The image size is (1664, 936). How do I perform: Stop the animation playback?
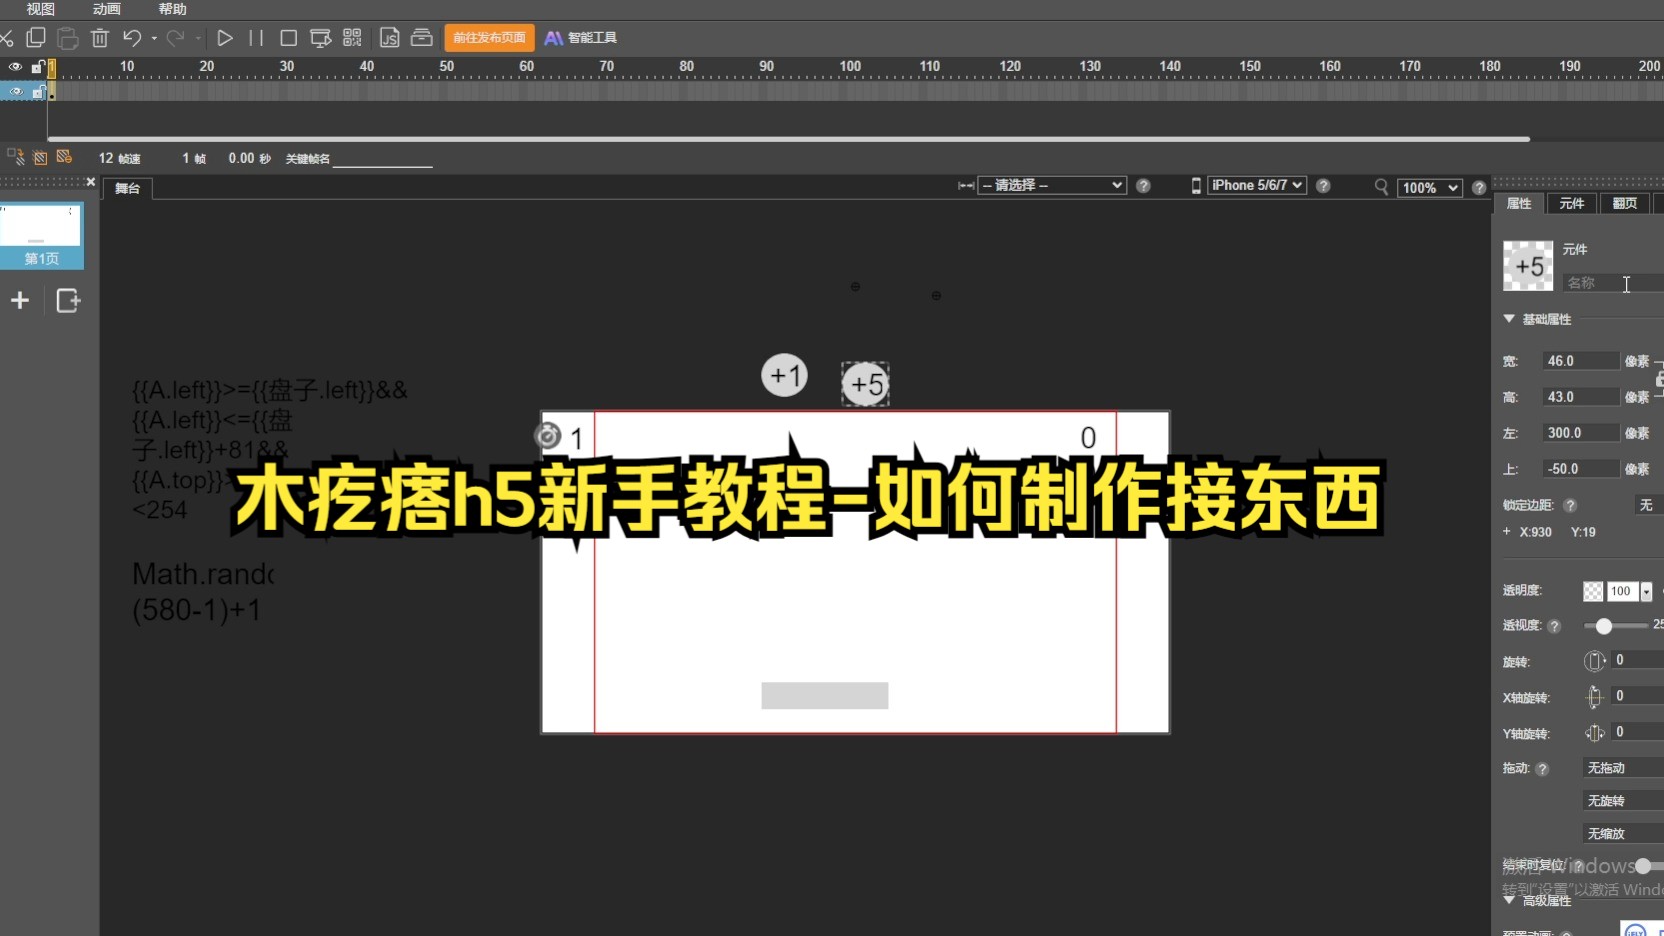coord(289,38)
